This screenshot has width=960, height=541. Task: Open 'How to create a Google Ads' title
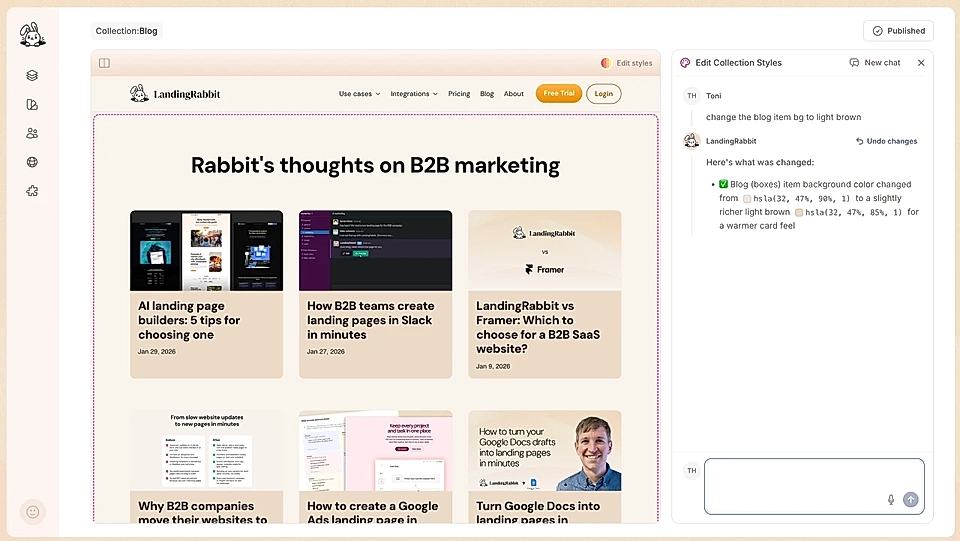point(372,512)
